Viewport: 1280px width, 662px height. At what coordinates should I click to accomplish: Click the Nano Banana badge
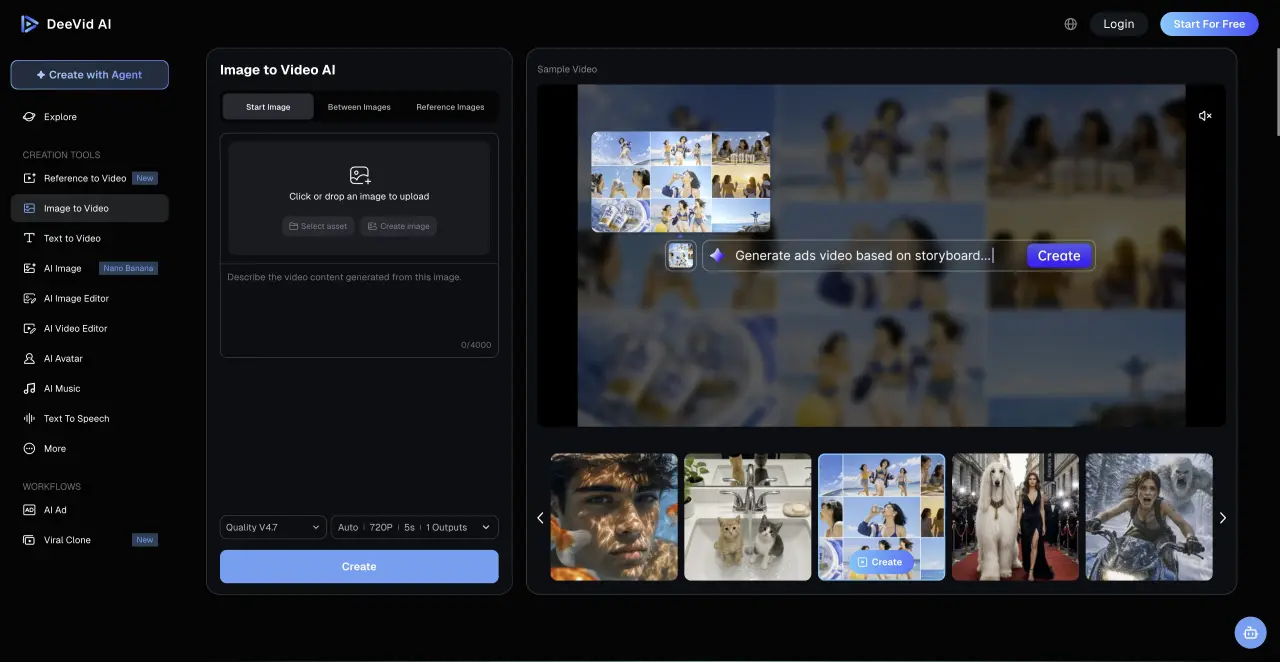pyautogui.click(x=129, y=268)
